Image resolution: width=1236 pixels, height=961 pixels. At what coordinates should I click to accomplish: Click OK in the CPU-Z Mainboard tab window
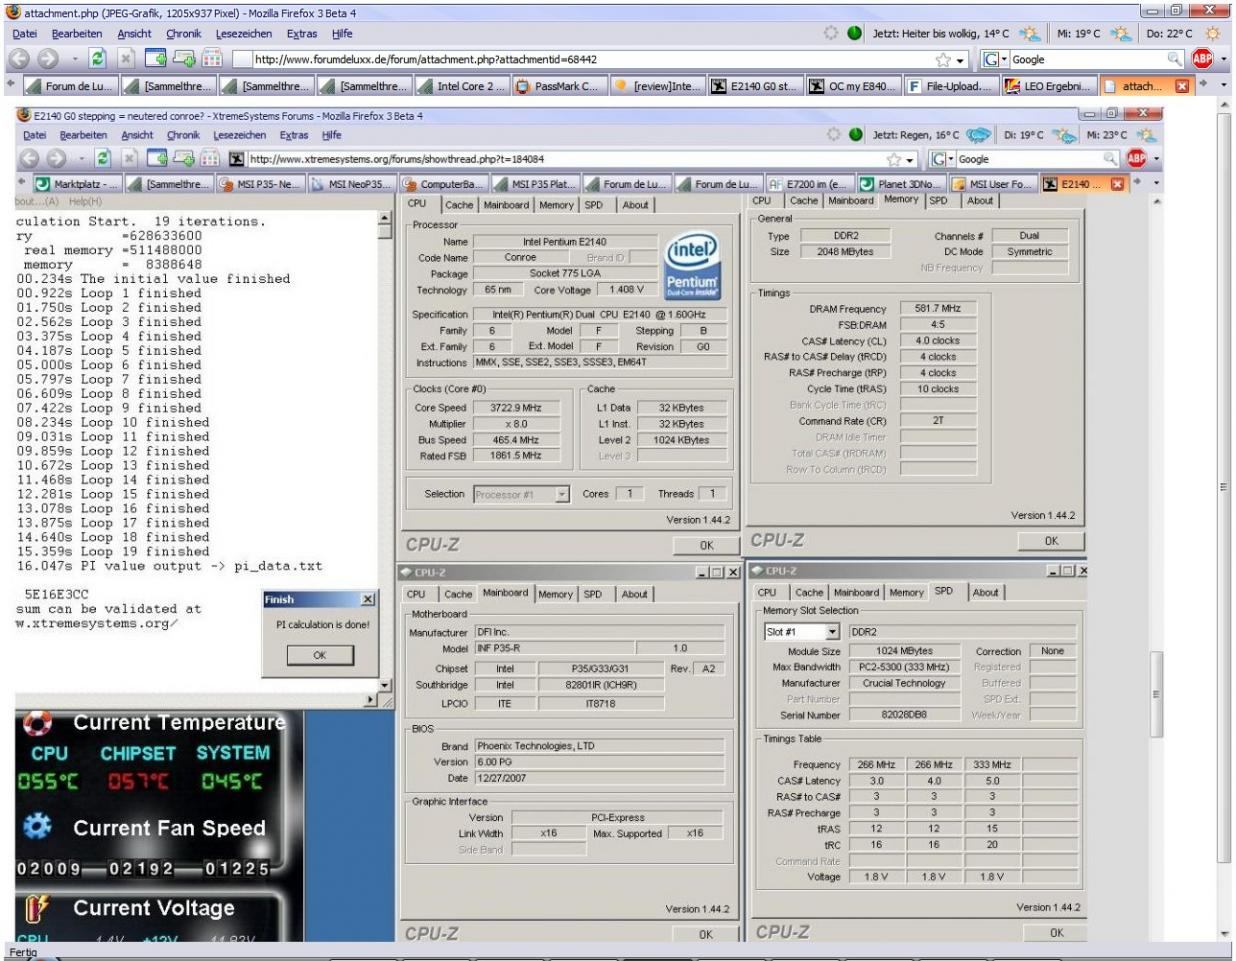point(706,935)
